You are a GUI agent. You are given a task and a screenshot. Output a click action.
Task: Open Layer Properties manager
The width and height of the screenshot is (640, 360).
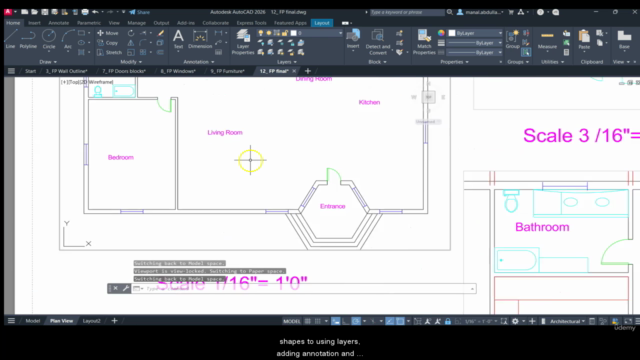click(x=243, y=42)
